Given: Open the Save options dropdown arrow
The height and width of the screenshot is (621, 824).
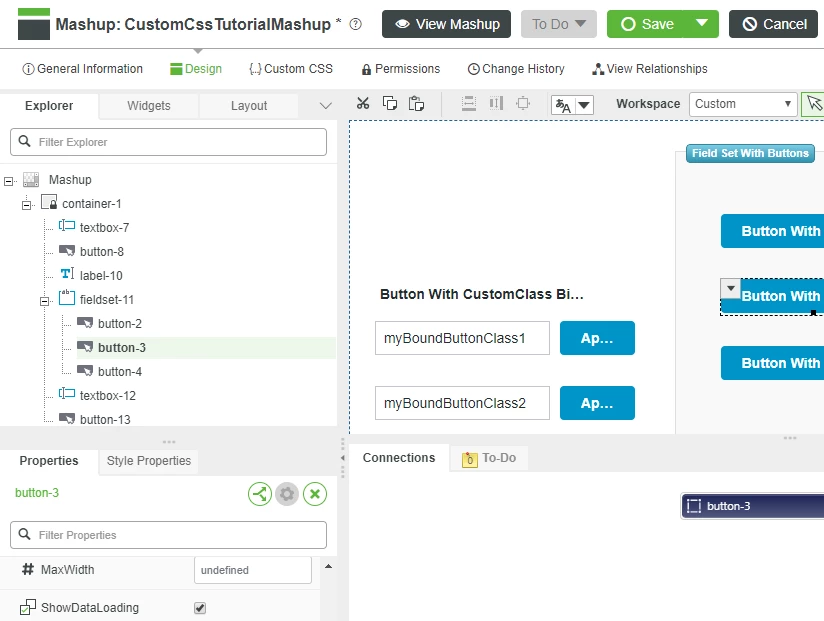Looking at the screenshot, I should (x=701, y=24).
